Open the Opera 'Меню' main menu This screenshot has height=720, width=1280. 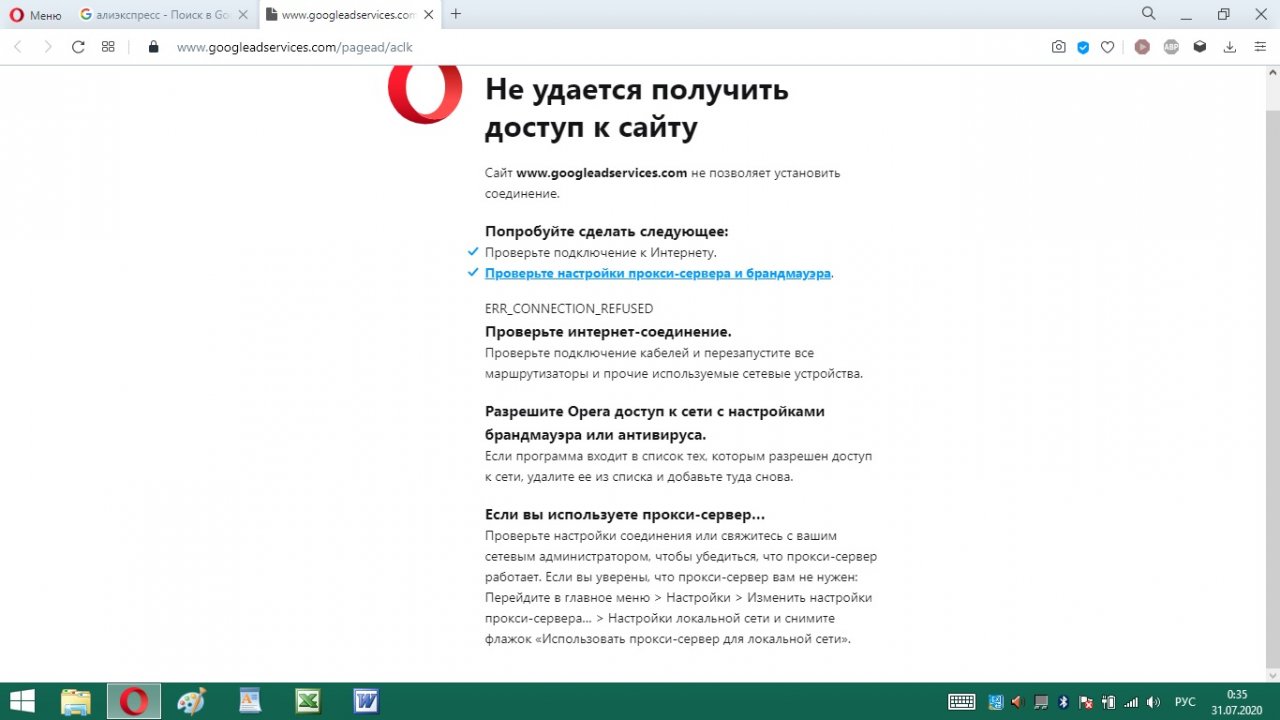tap(35, 15)
